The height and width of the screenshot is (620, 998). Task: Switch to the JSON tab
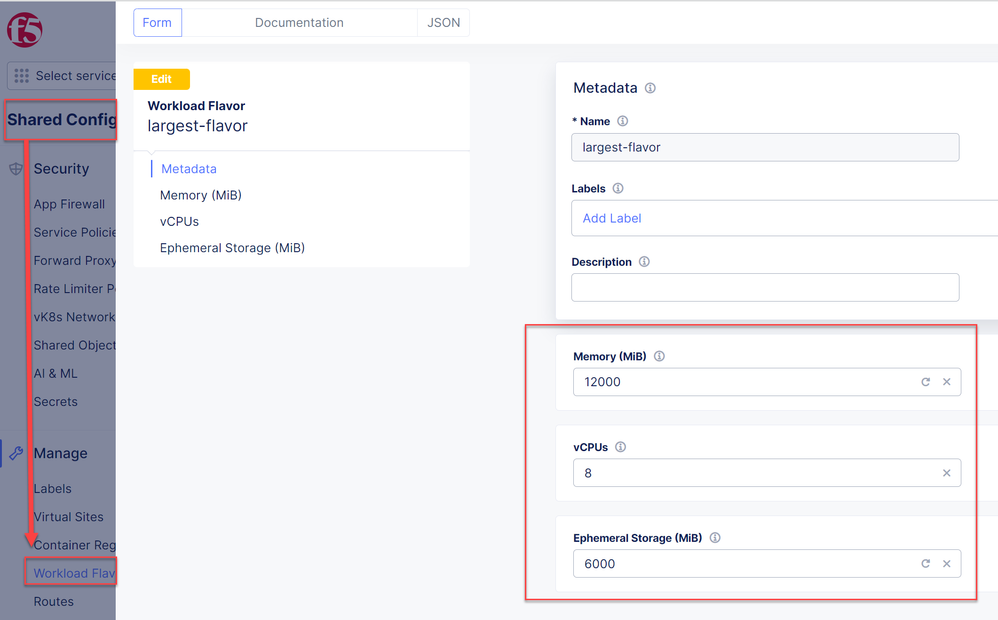click(x=443, y=23)
